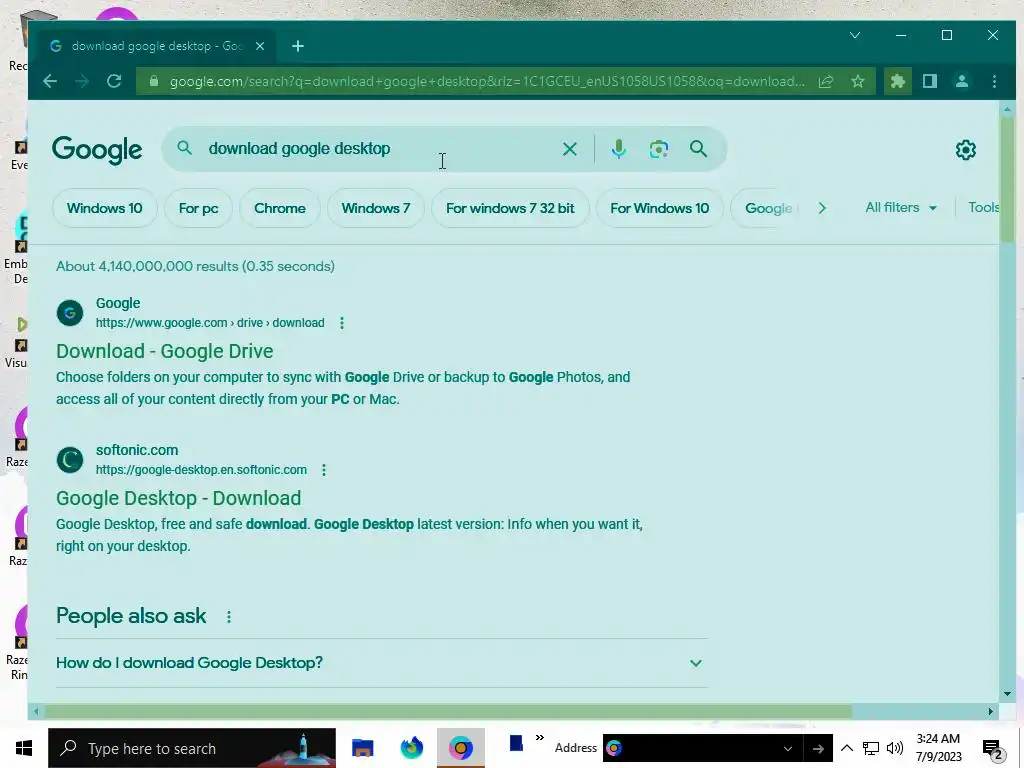Show hidden system tray icons

tap(846, 748)
